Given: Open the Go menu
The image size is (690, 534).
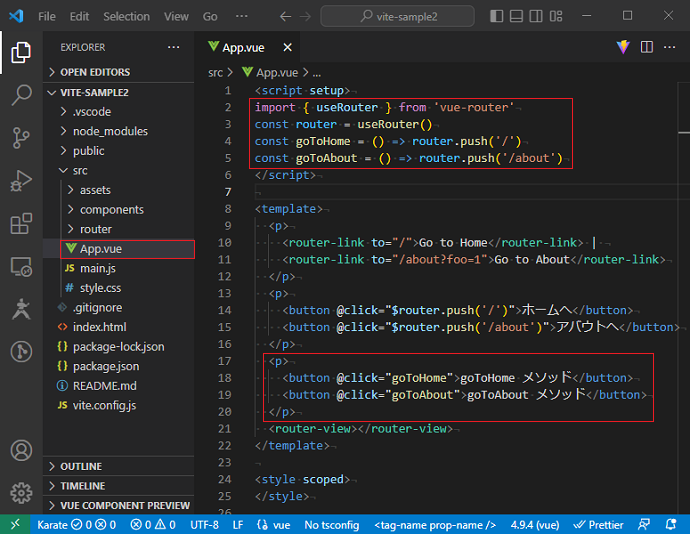Looking at the screenshot, I should 210,17.
